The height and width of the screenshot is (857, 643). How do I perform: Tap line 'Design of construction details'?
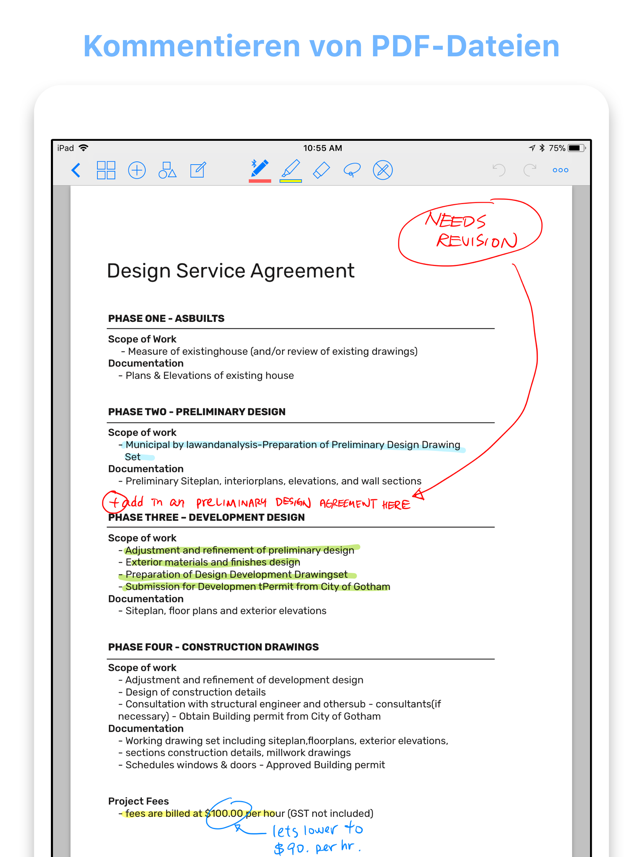click(192, 692)
